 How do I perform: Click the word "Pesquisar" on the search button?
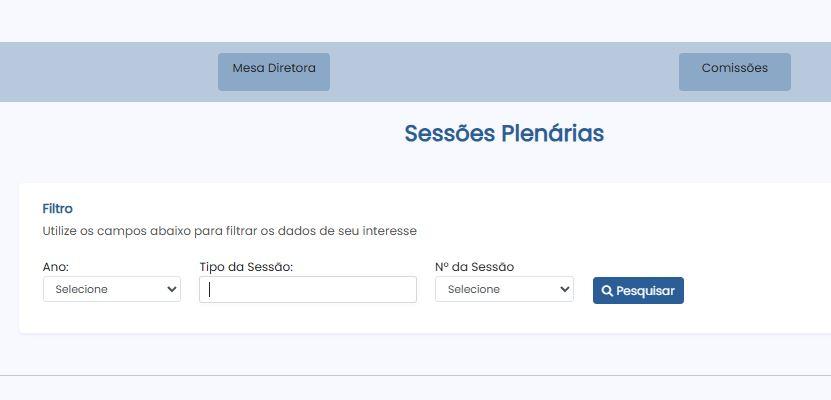coord(645,291)
